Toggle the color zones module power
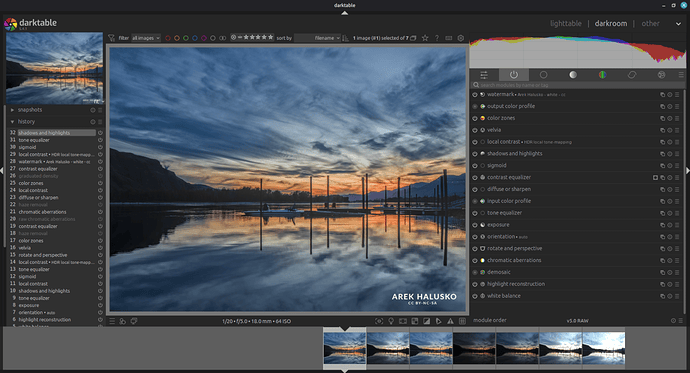Image resolution: width=690 pixels, height=373 pixels. [475, 118]
